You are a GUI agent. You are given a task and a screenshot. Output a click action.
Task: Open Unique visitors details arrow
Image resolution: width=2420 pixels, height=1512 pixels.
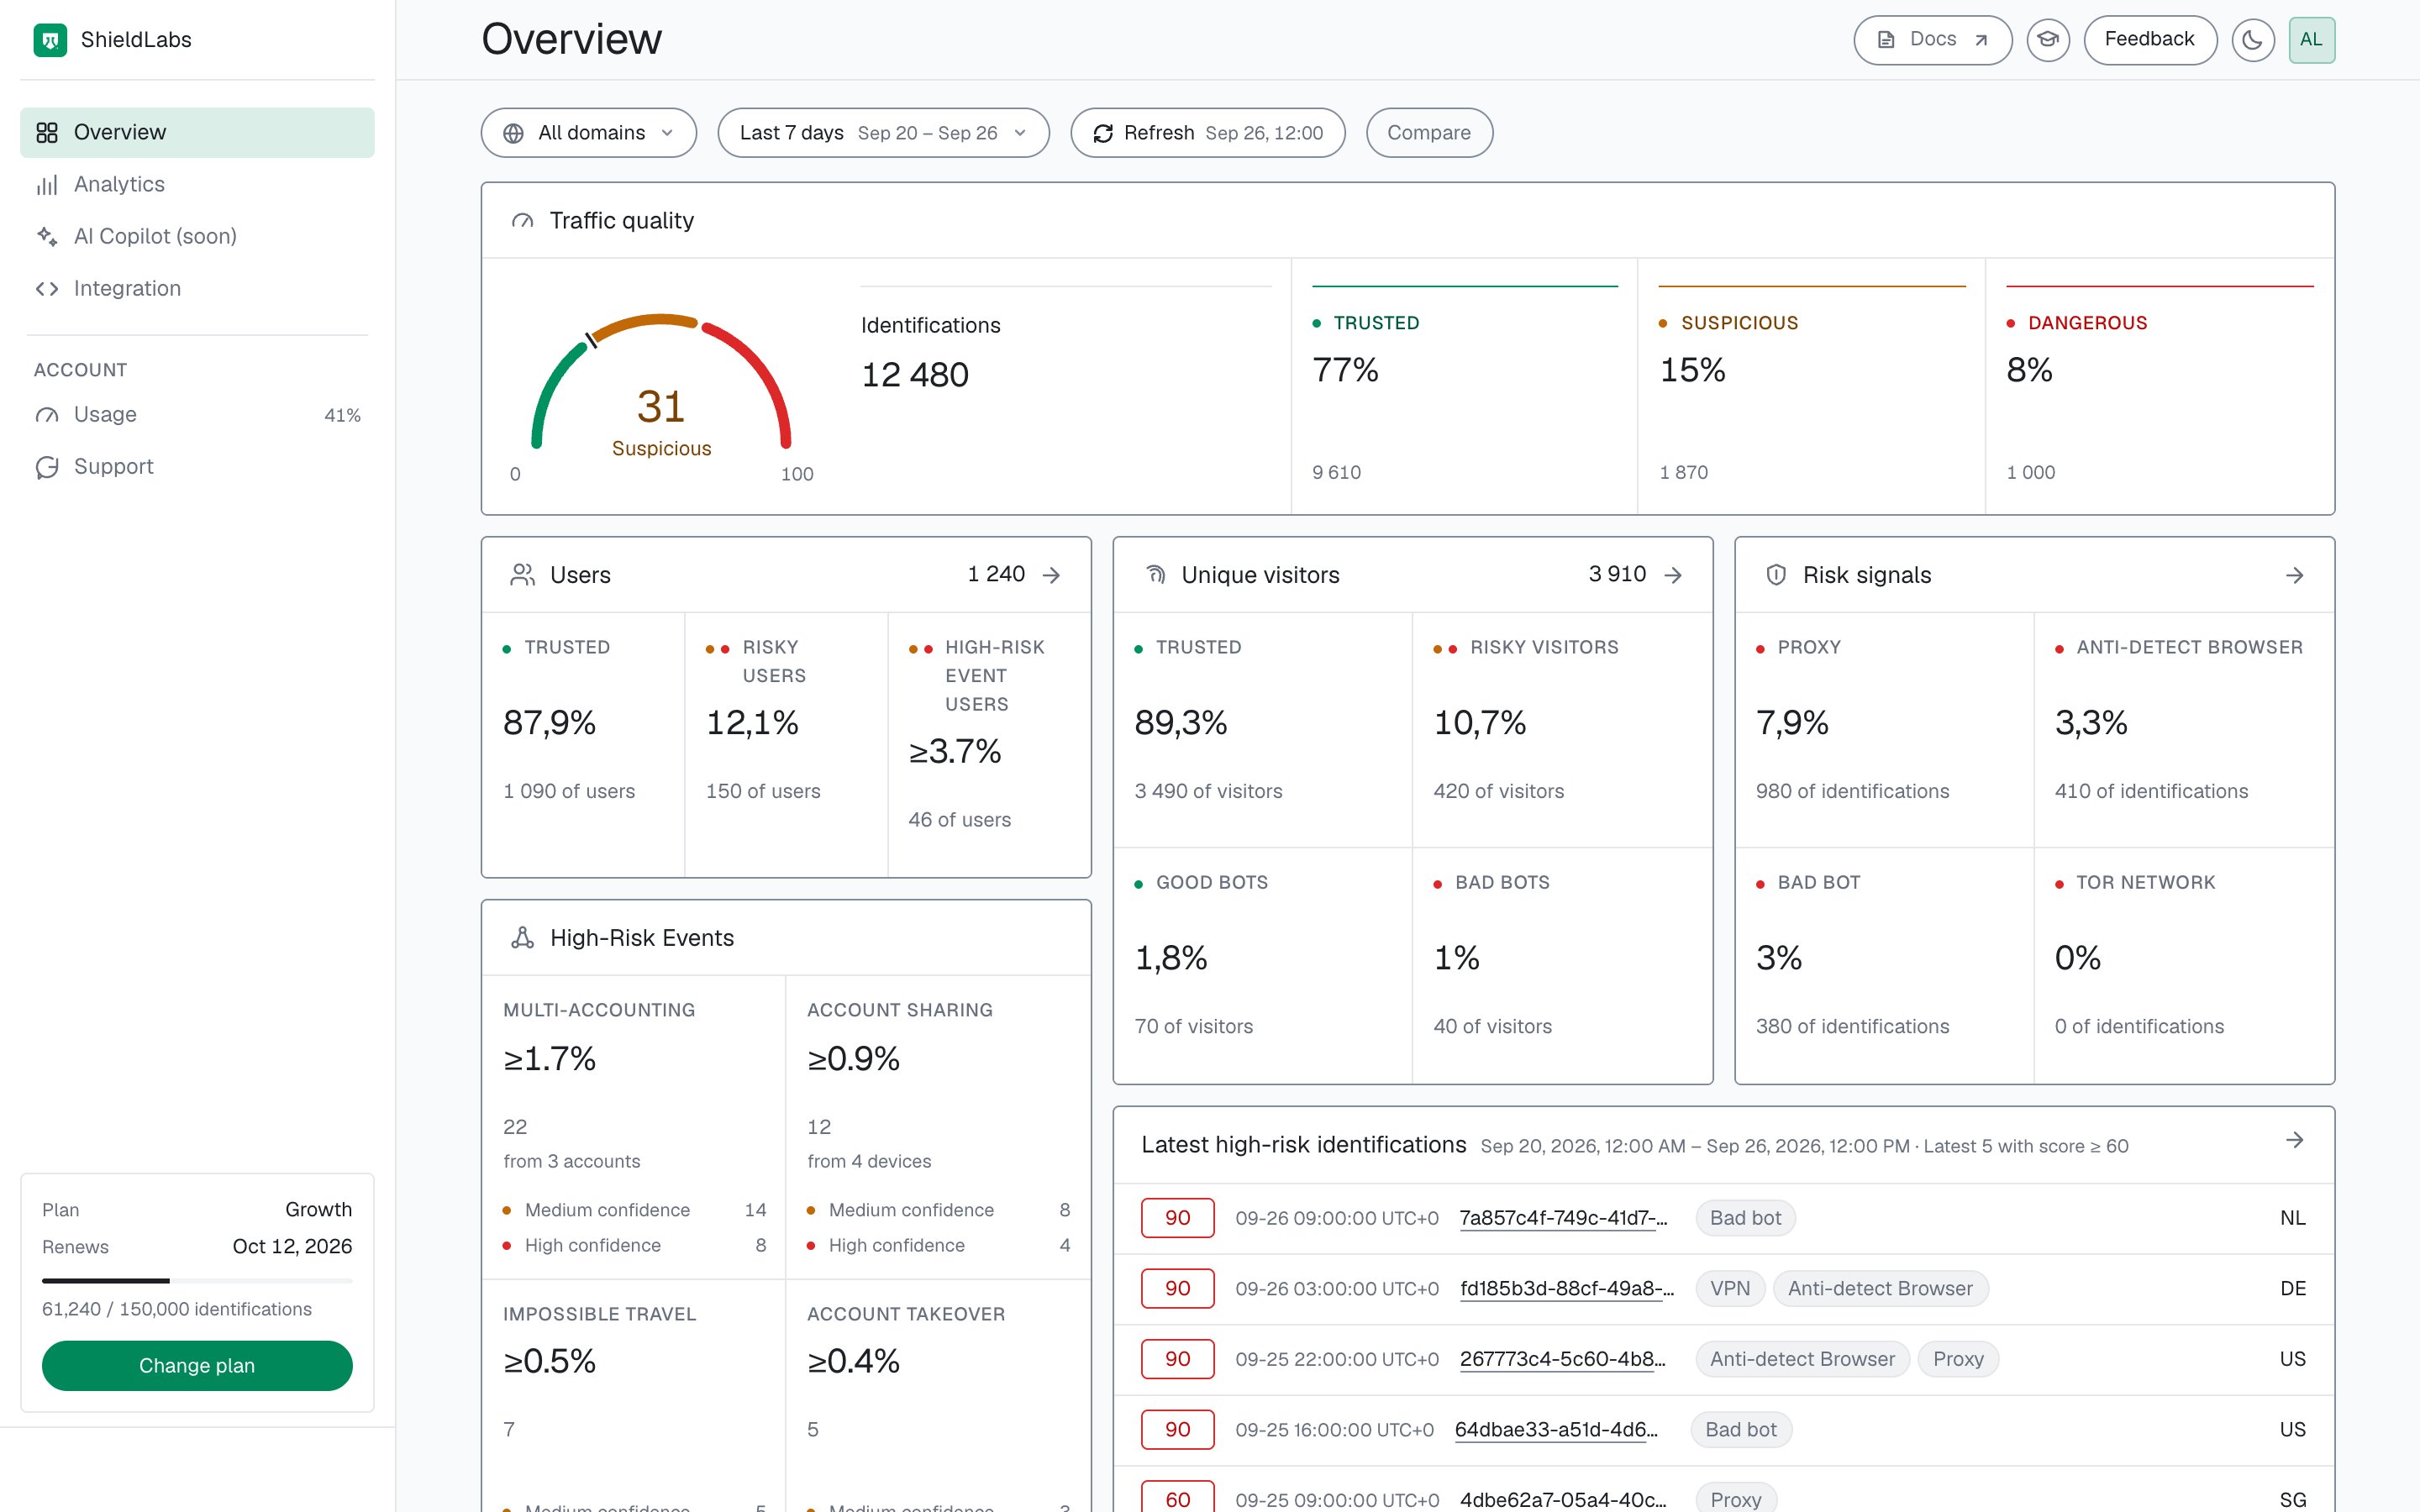[1673, 575]
